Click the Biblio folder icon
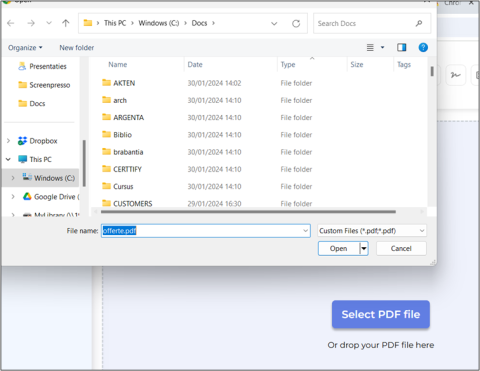480x371 pixels. coord(106,134)
